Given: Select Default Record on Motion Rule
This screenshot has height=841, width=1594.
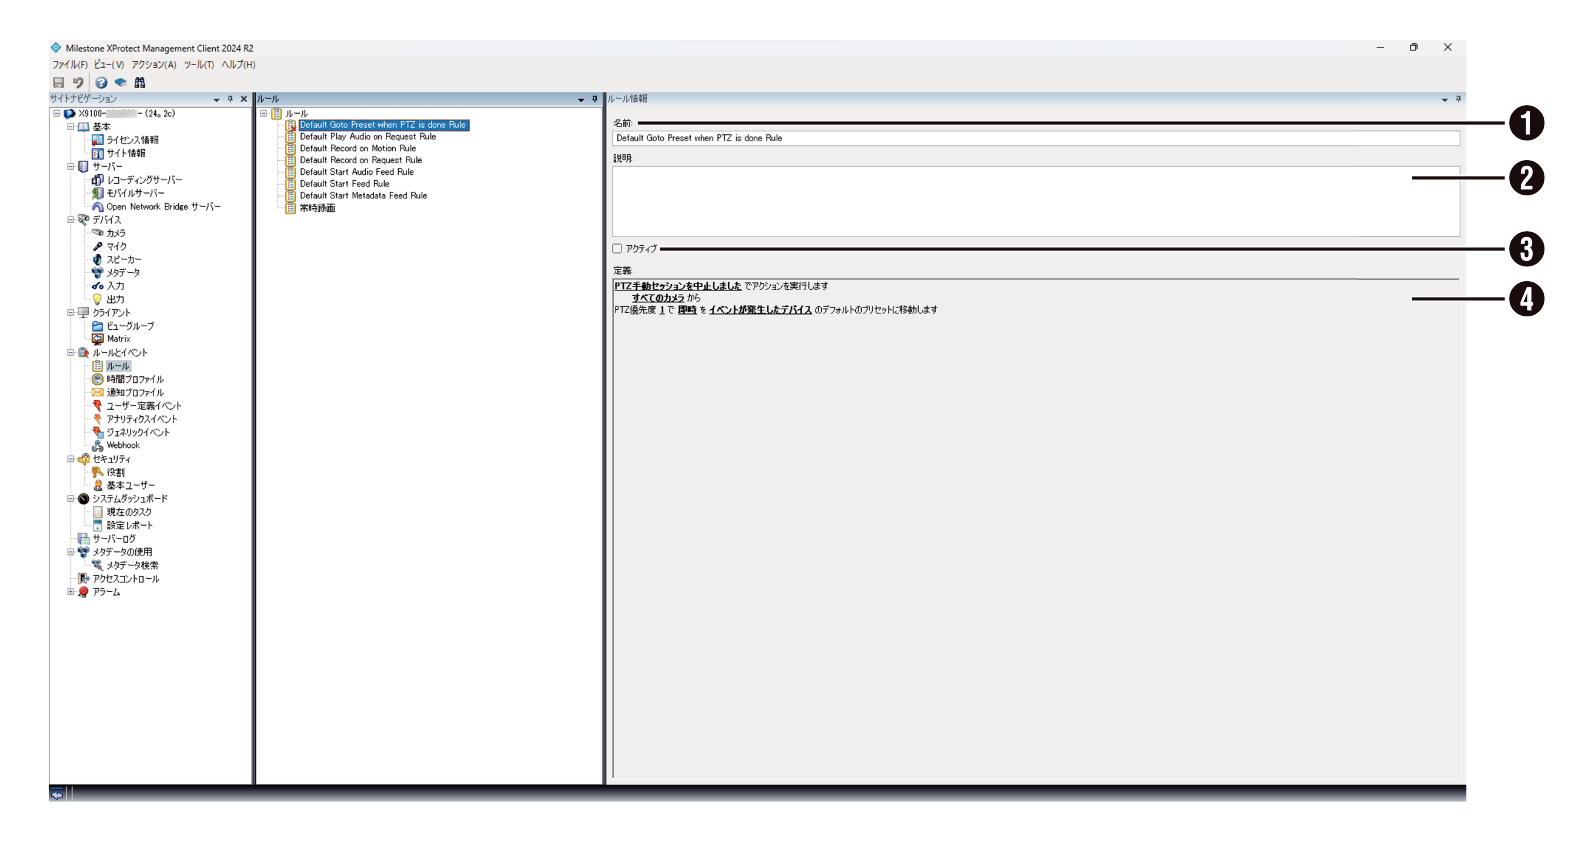Looking at the screenshot, I should coord(357,148).
